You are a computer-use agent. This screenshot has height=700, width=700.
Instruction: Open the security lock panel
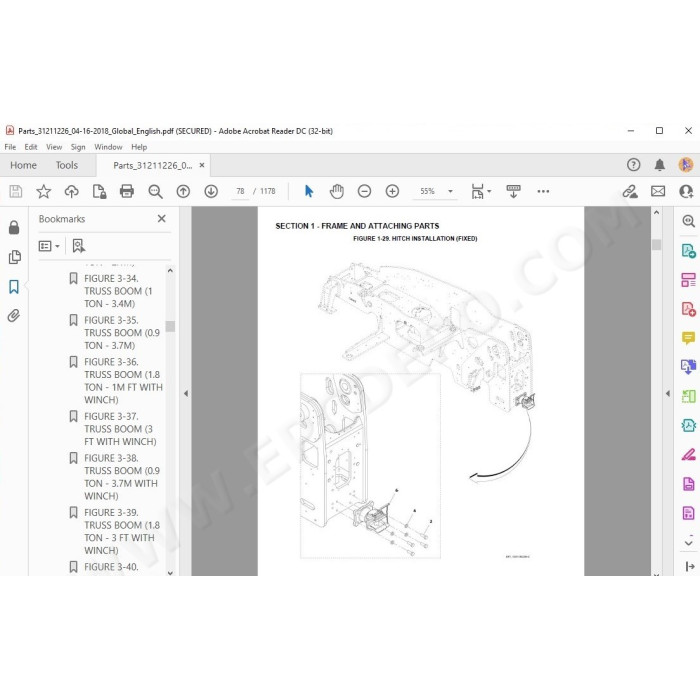click(14, 227)
